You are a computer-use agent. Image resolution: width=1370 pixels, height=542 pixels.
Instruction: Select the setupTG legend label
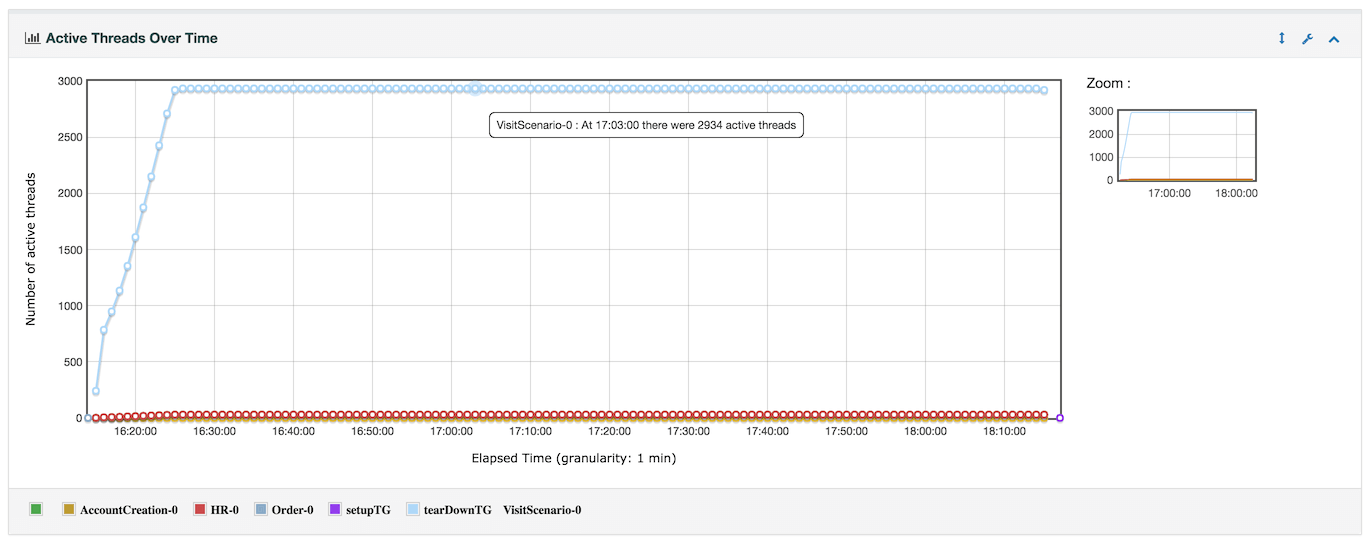(x=368, y=510)
